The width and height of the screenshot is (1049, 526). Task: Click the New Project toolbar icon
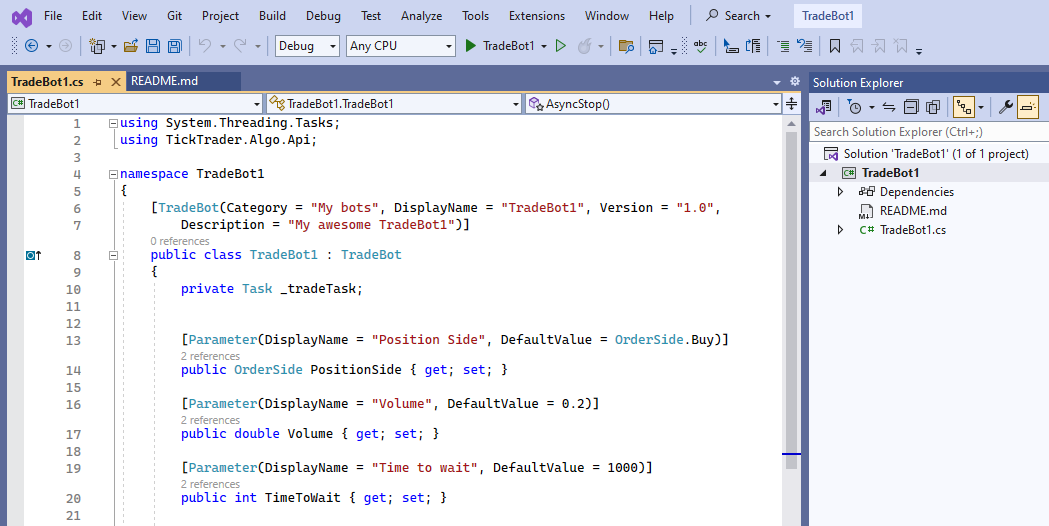coord(98,46)
